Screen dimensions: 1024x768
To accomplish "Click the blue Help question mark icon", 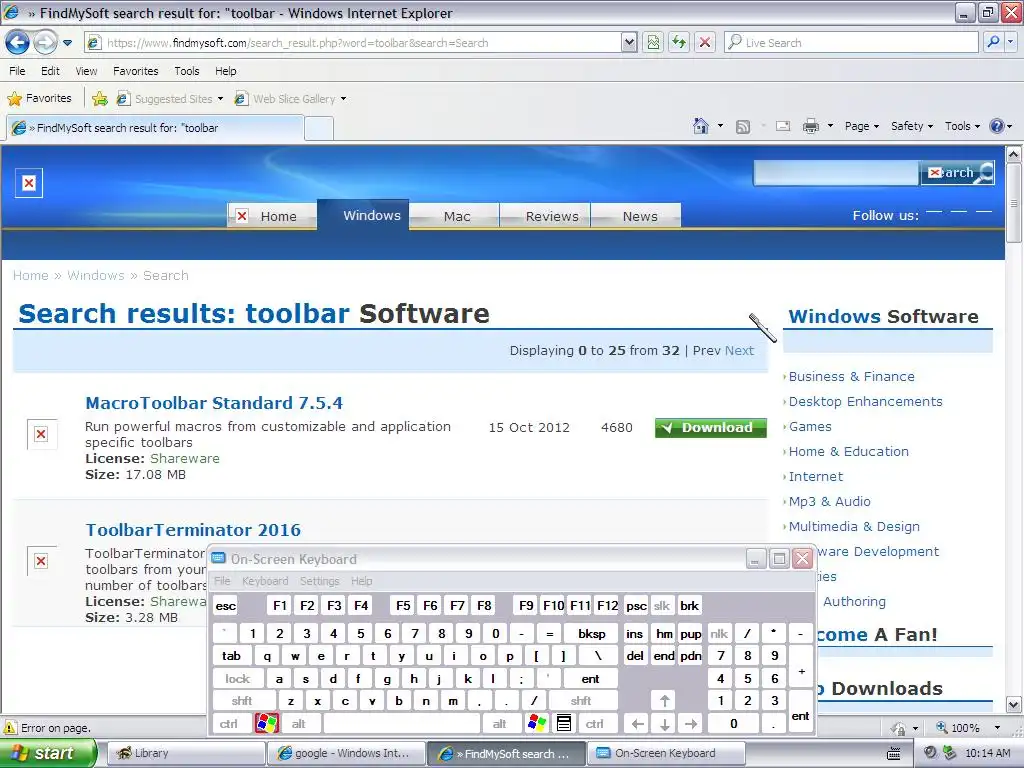I will coord(997,126).
